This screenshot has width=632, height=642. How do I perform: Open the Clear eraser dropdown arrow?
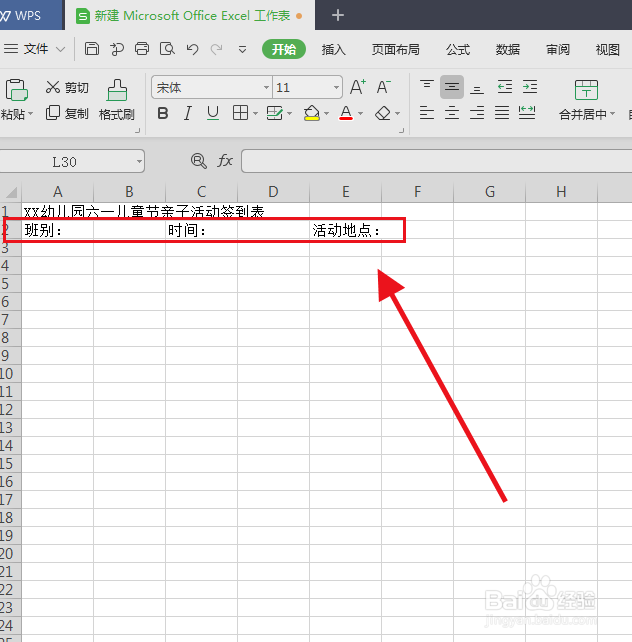tap(397, 113)
